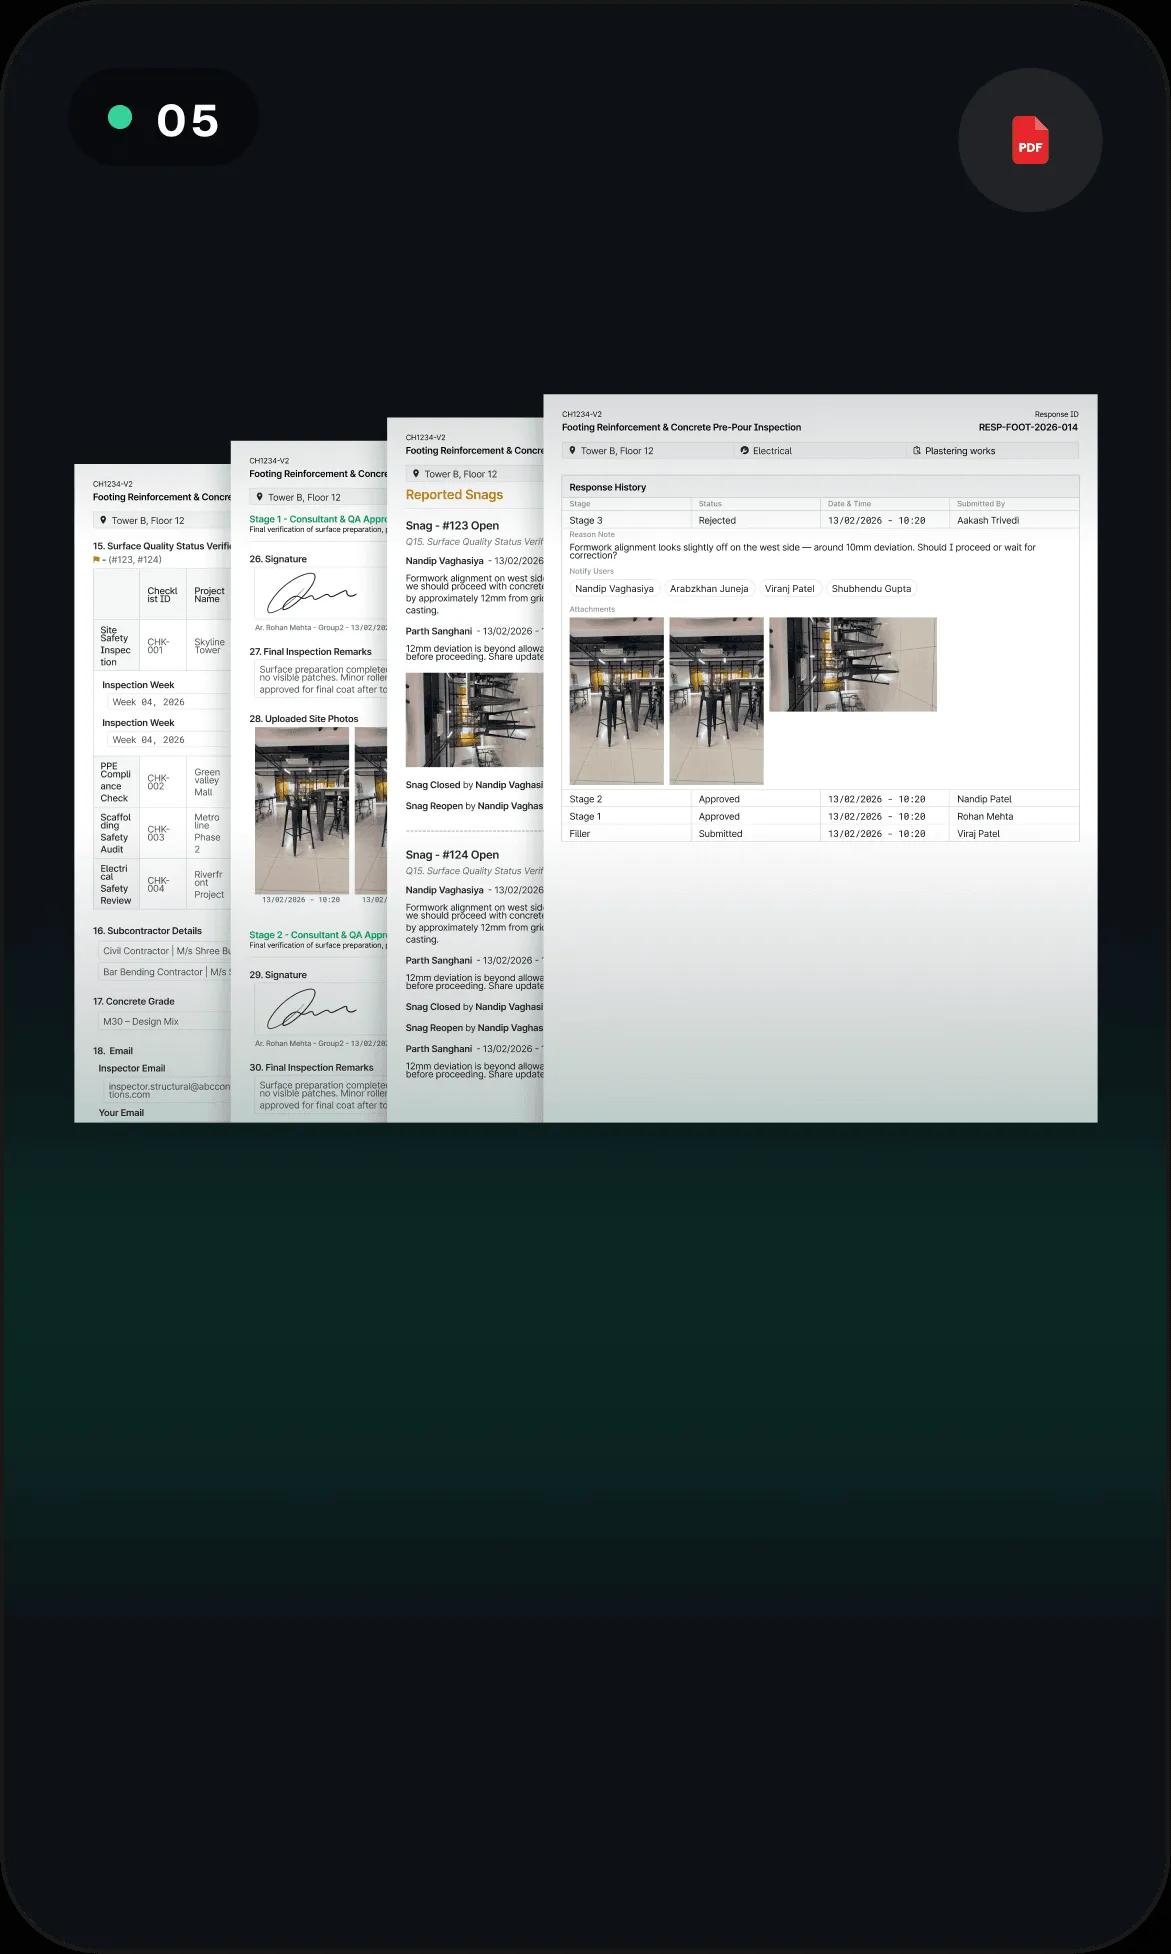This screenshot has width=1171, height=1954.
Task: Click the 28. Uploaded Site Photos label
Action: coord(303,719)
